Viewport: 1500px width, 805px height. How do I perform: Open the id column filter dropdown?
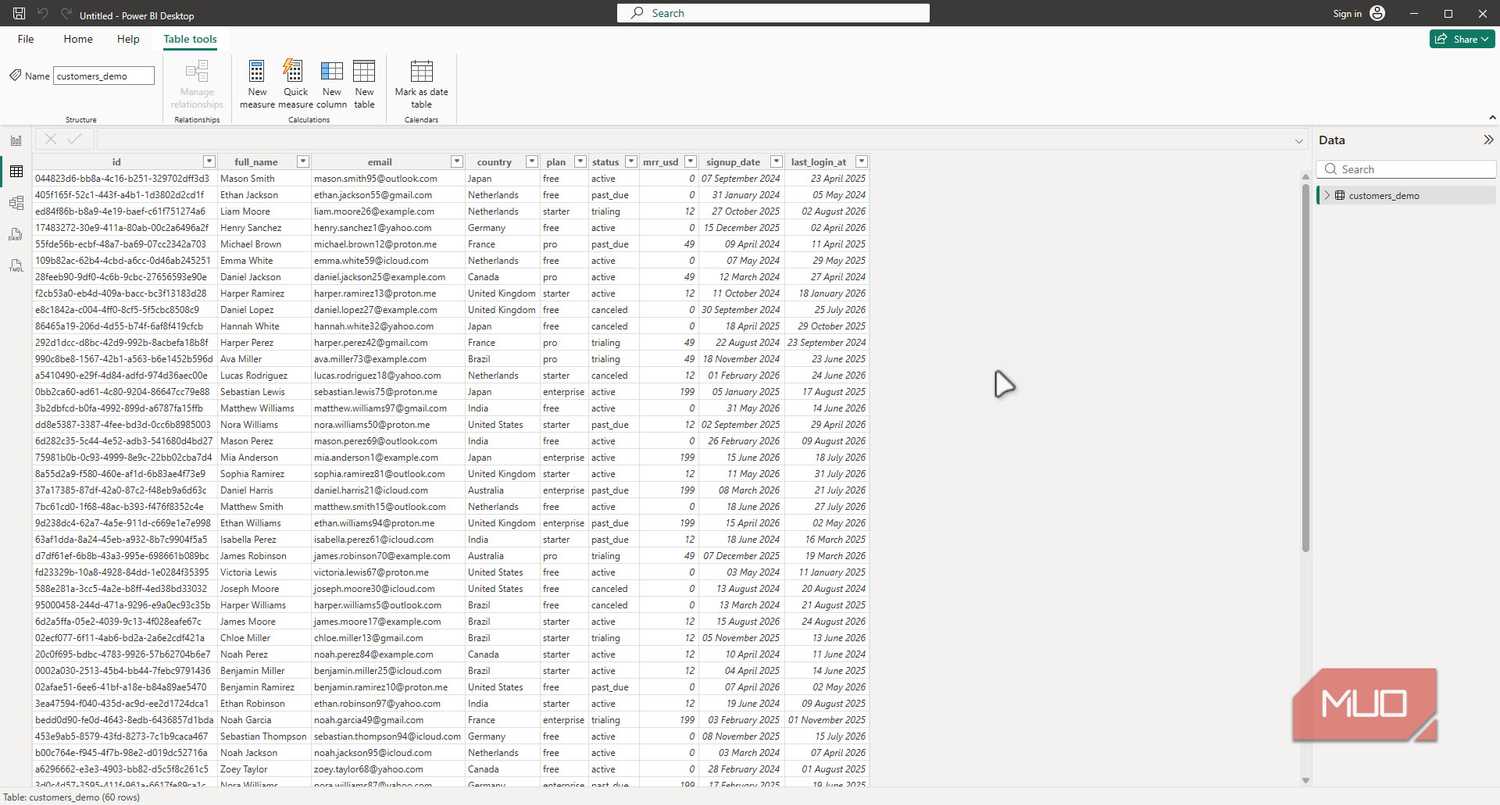tap(209, 161)
